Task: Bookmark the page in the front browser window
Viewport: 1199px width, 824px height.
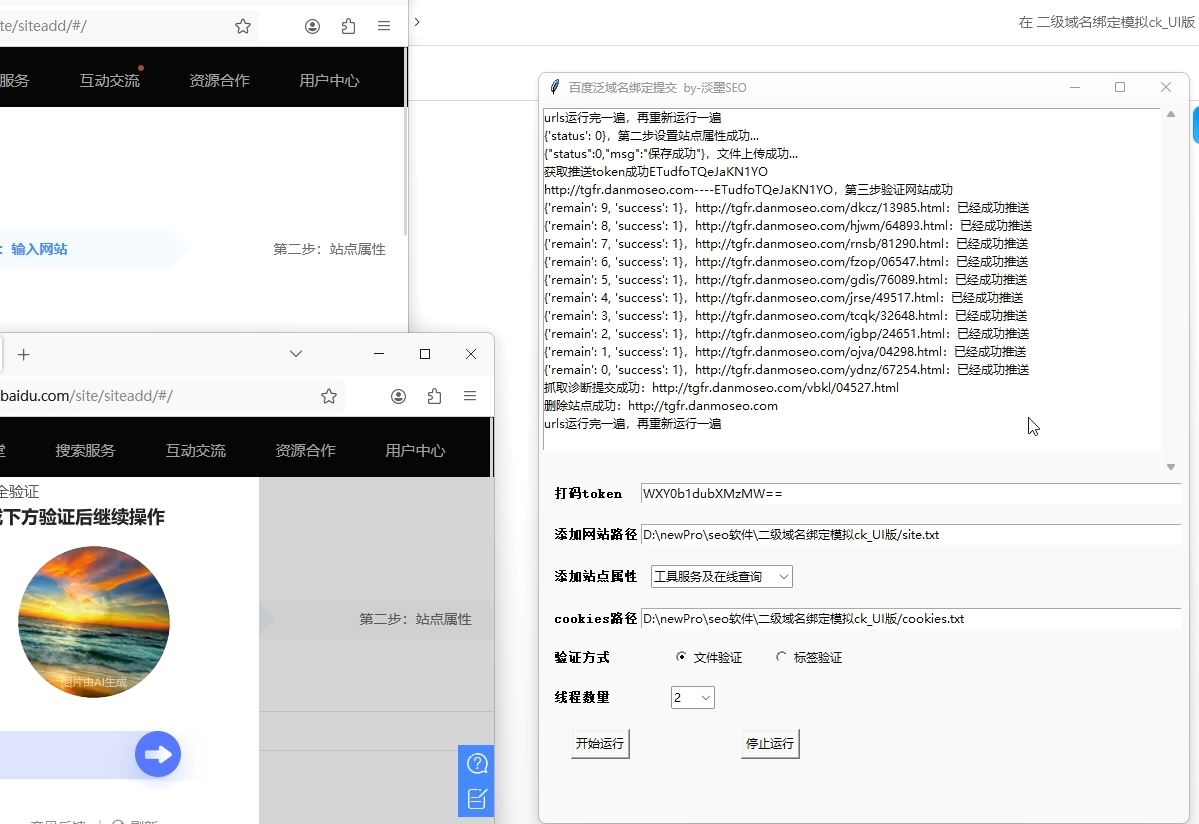Action: click(x=328, y=396)
